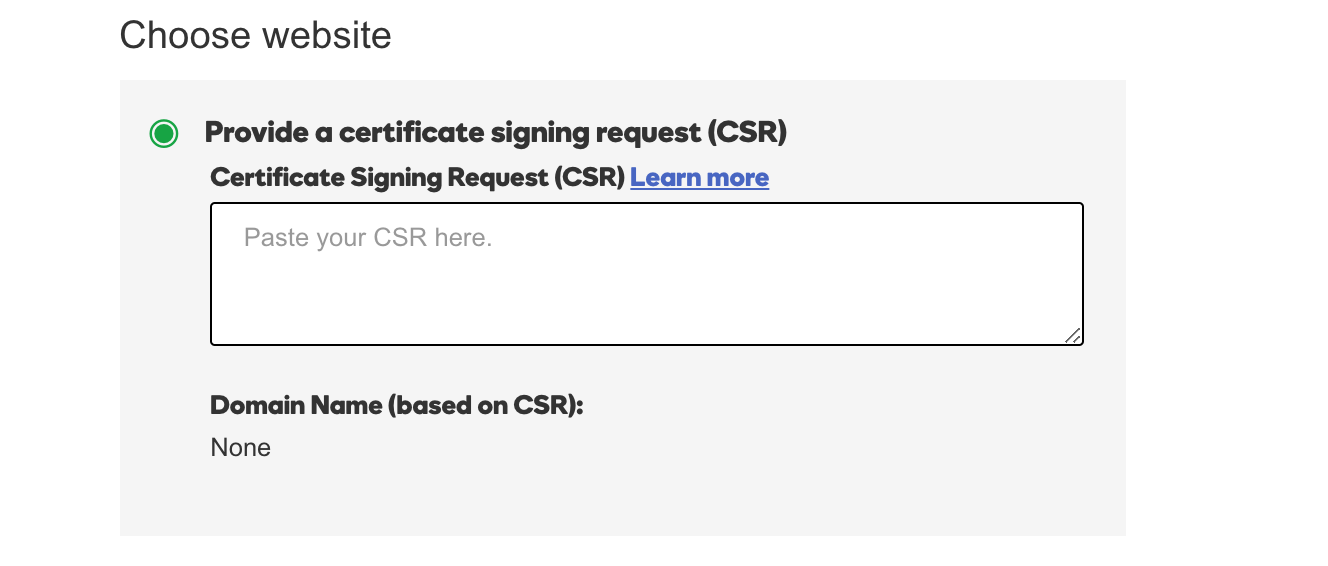This screenshot has width=1328, height=566.
Task: Click the green dot inside the radio button
Action: 164,133
